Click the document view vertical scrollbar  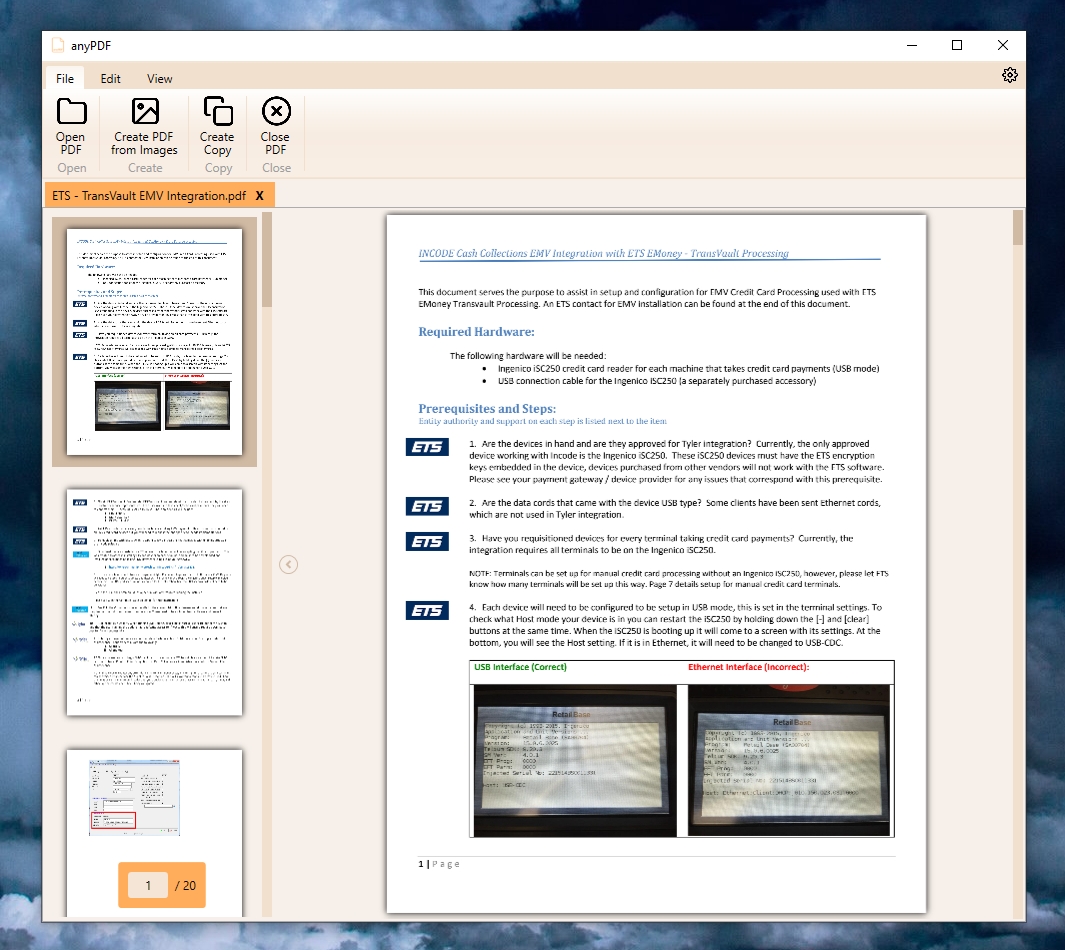(1017, 228)
